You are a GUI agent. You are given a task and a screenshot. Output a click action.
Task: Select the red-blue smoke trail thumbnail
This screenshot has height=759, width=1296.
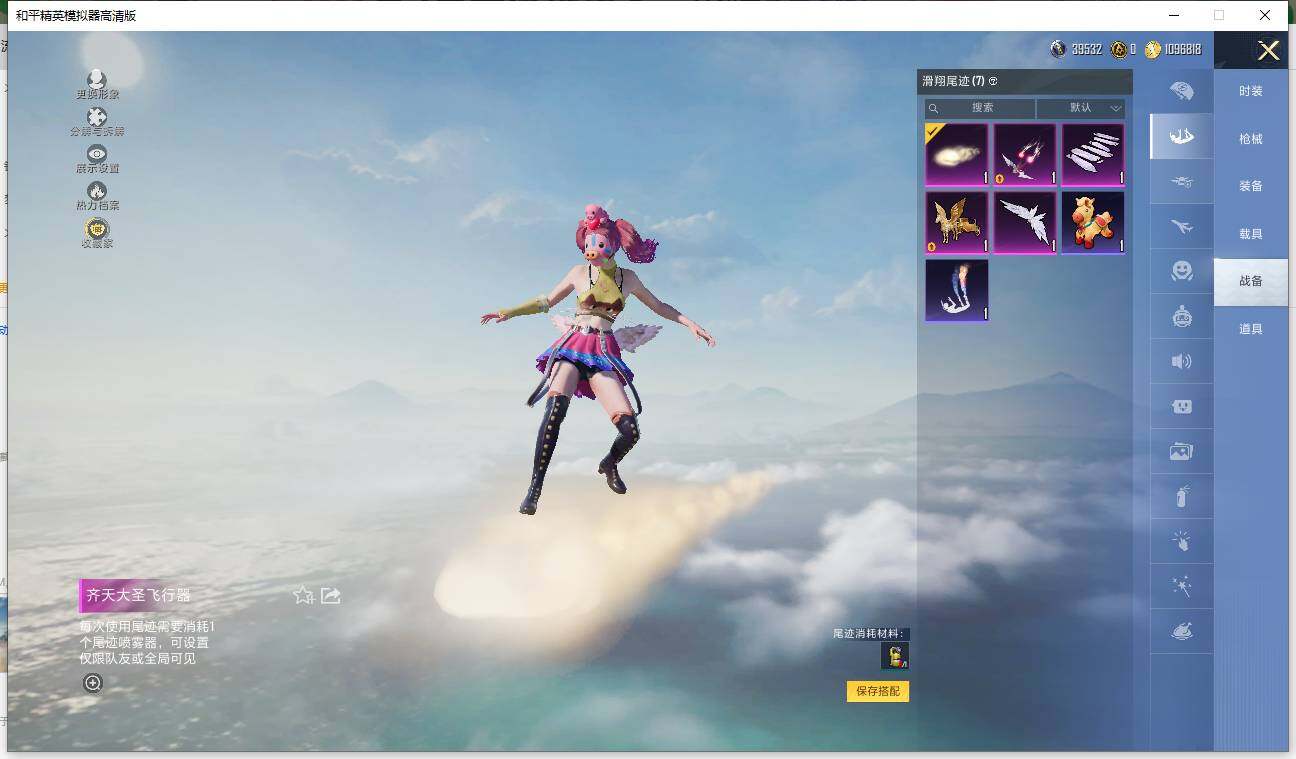click(957, 290)
